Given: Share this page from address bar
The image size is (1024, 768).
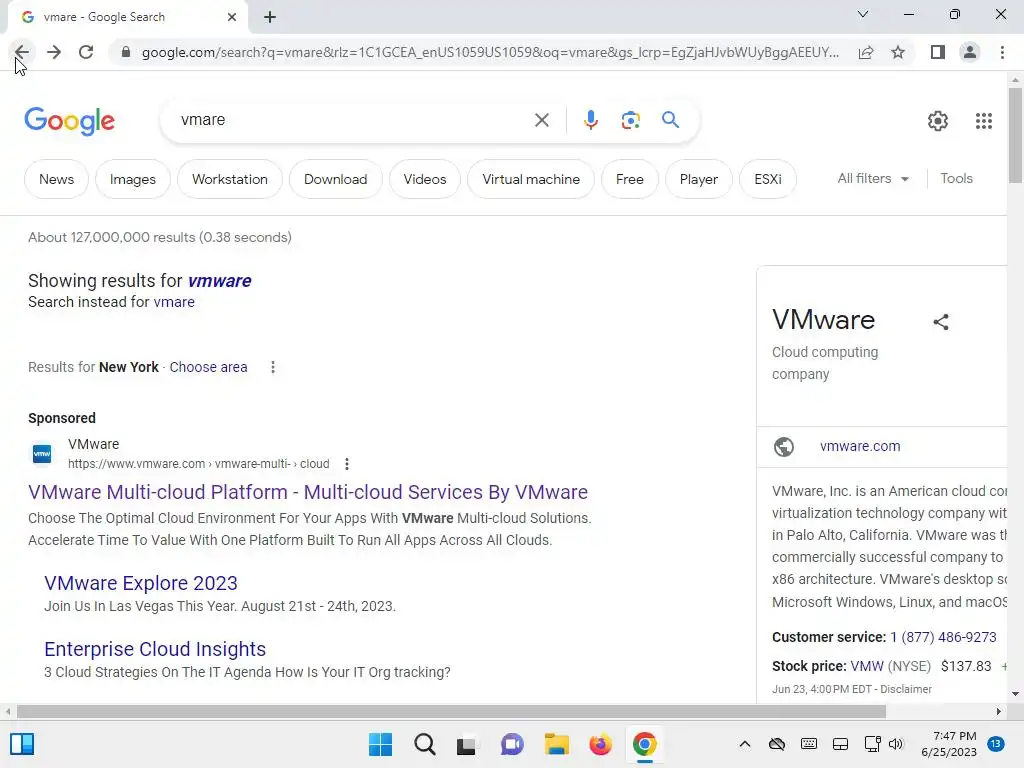Looking at the screenshot, I should pyautogui.click(x=866, y=52).
